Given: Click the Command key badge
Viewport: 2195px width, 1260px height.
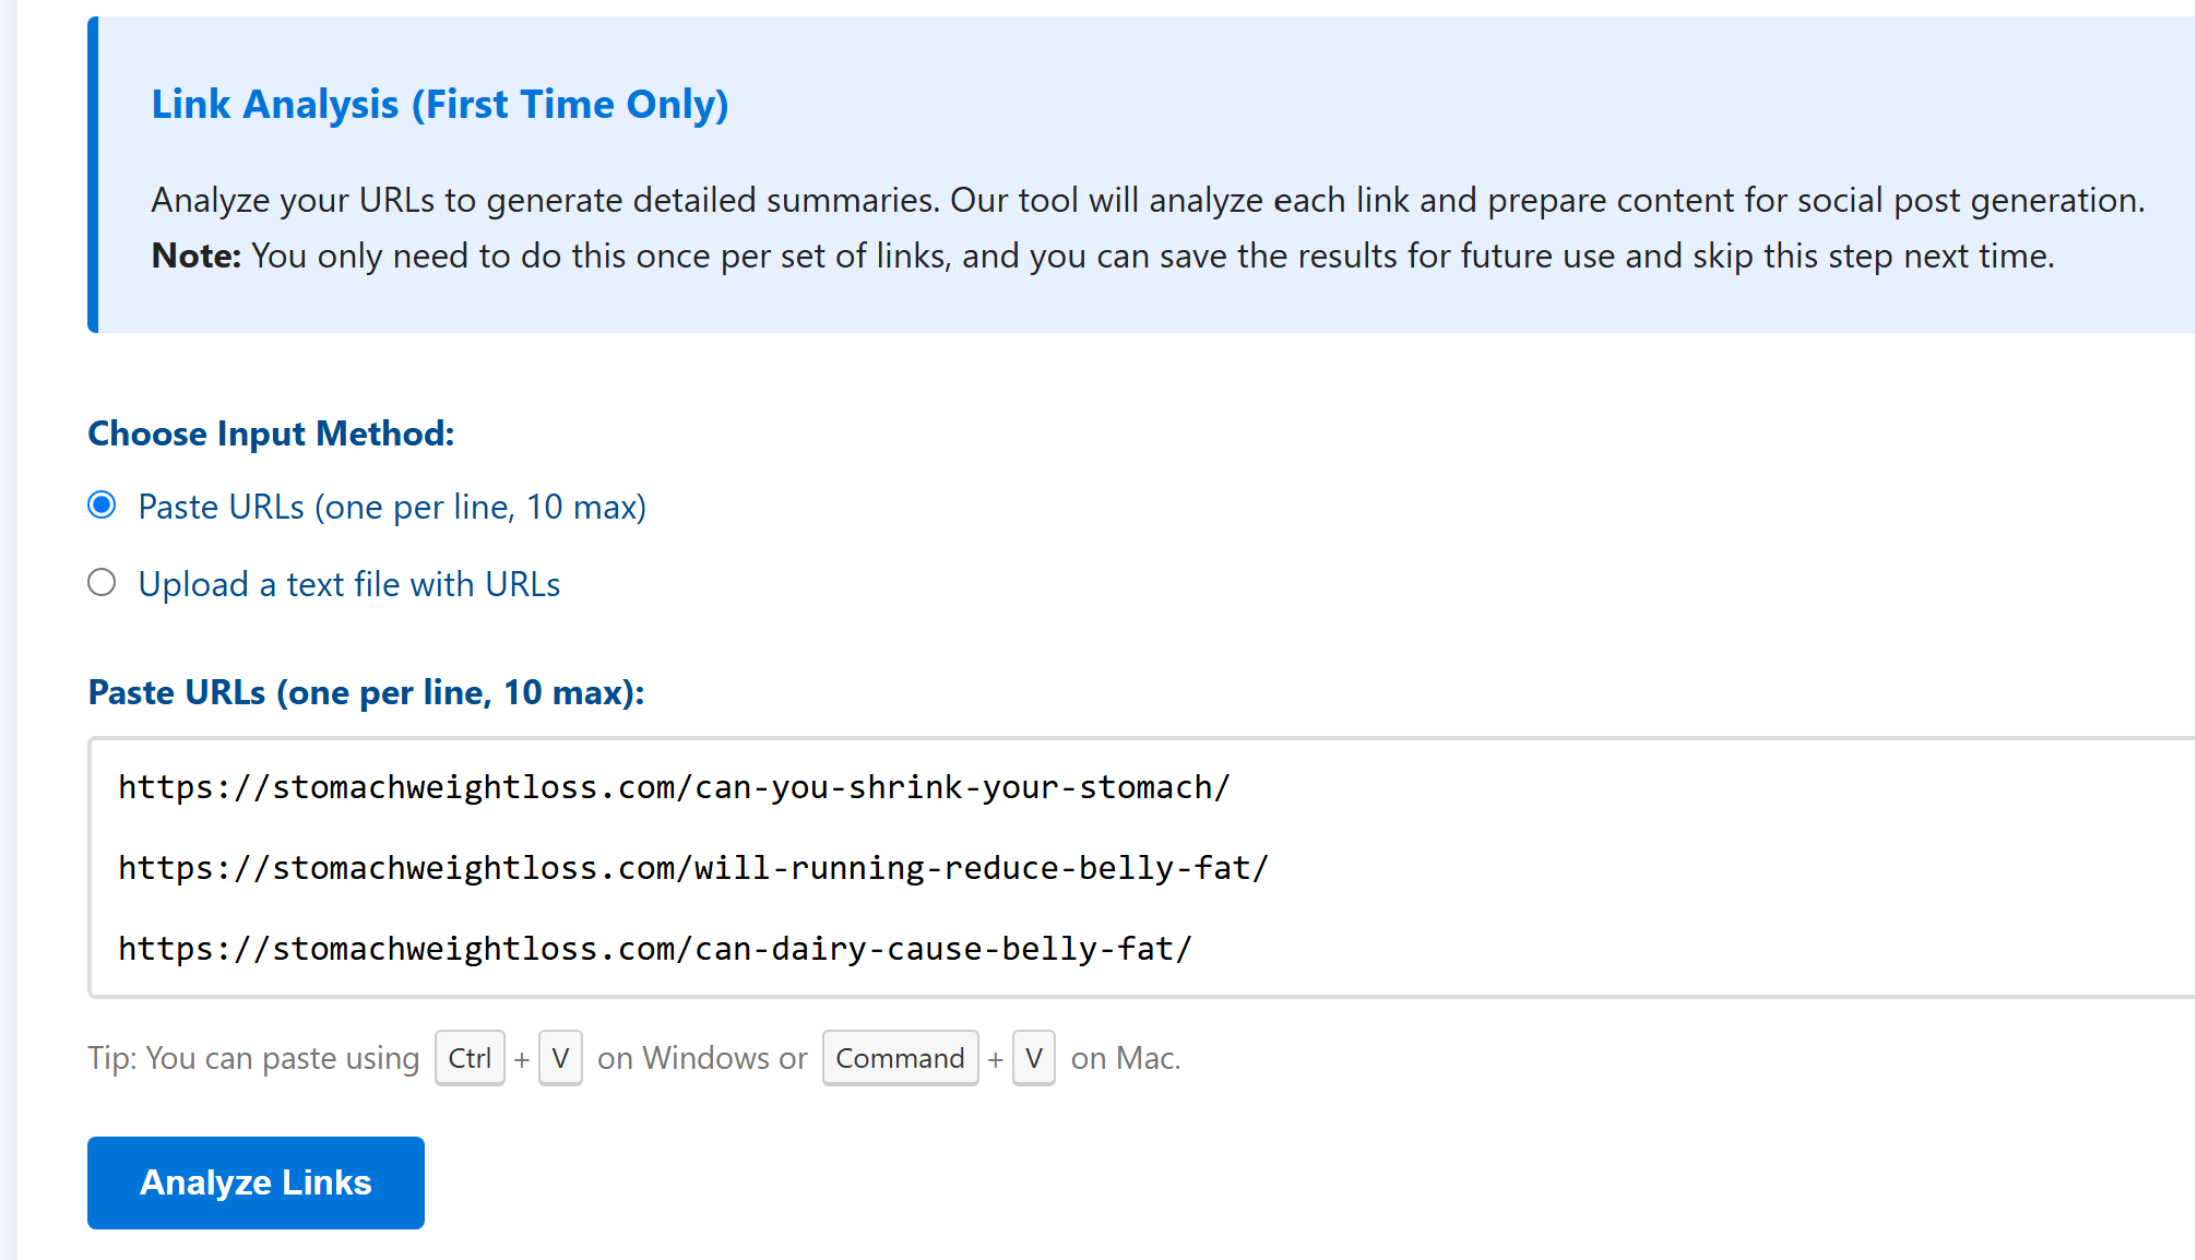Looking at the screenshot, I should pos(899,1058).
